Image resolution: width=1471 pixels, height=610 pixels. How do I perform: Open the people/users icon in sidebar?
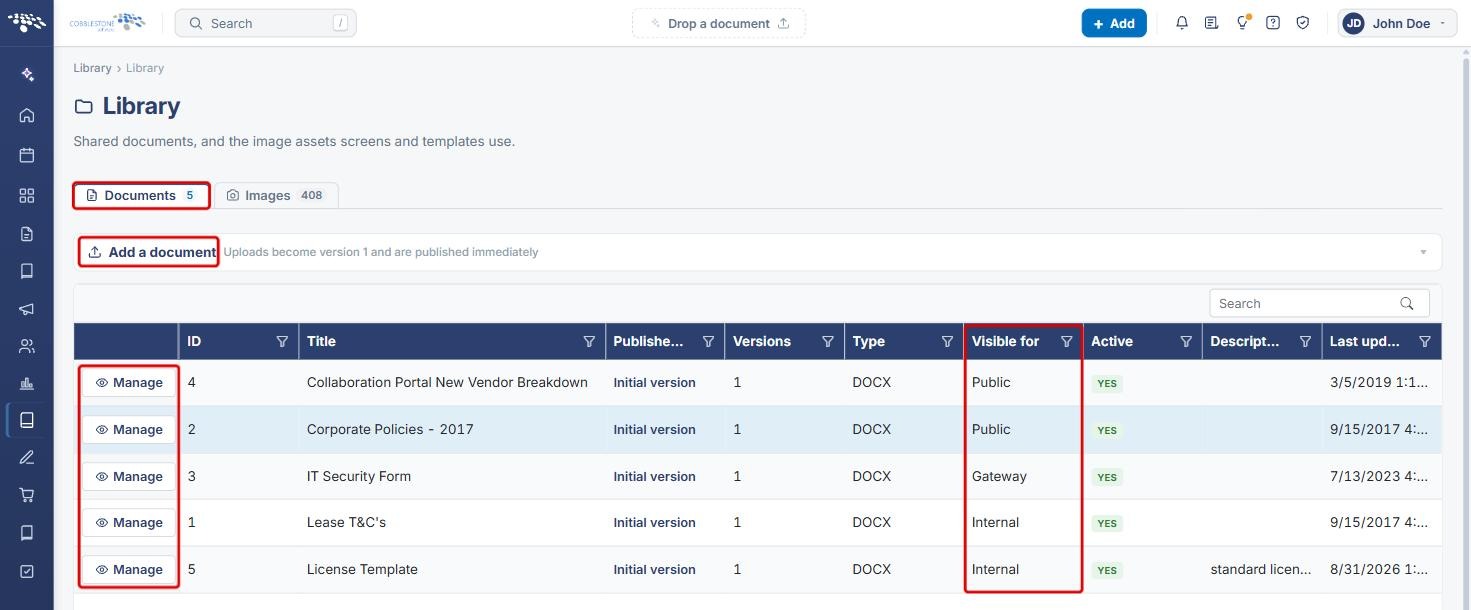[x=27, y=347]
